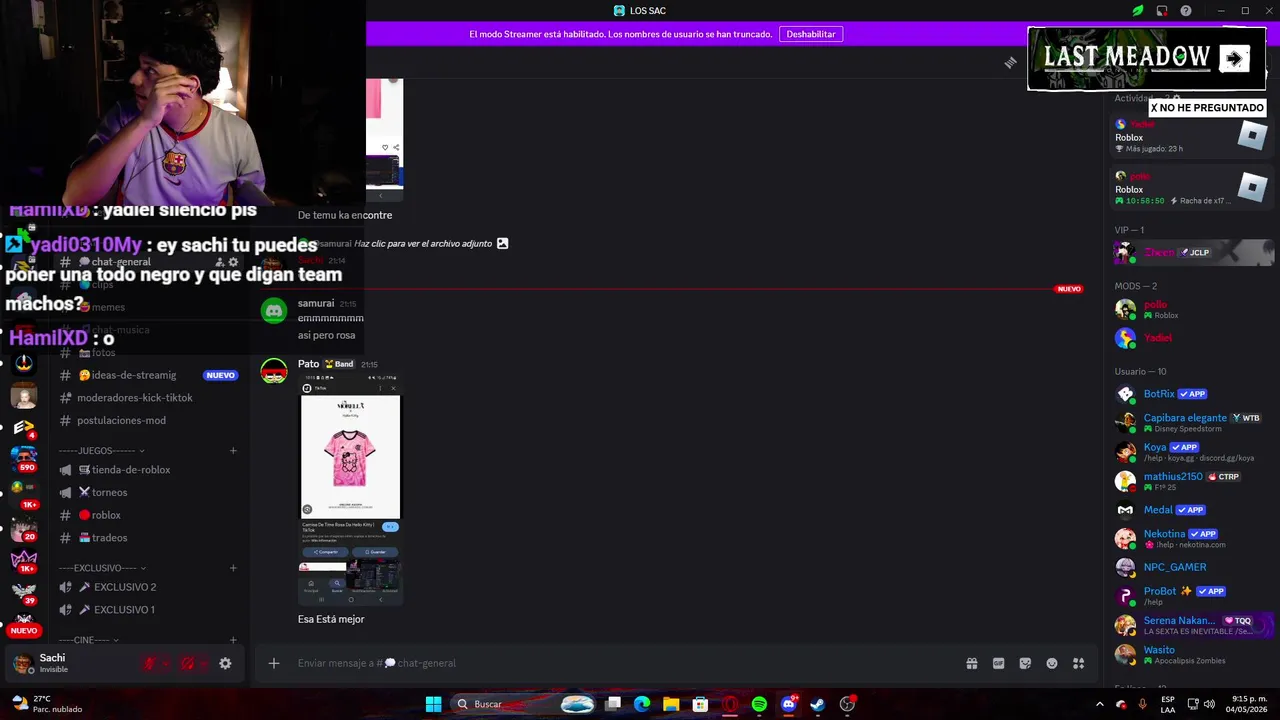Viewport: 1280px width, 720px height.
Task: Open the inbox icon in title bar
Action: [x=1162, y=11]
